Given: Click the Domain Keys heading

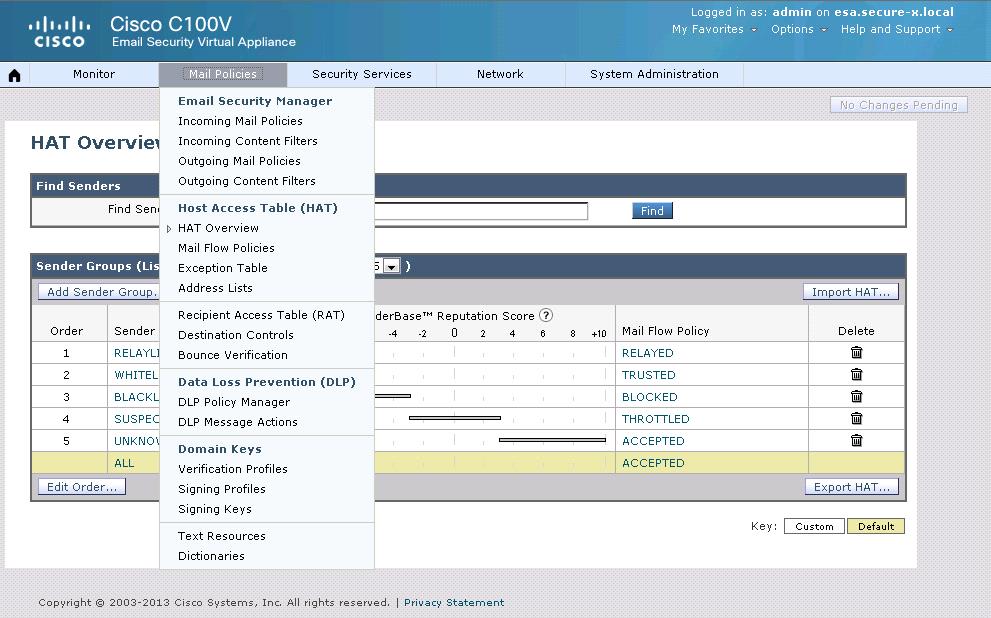Looking at the screenshot, I should click(219, 449).
